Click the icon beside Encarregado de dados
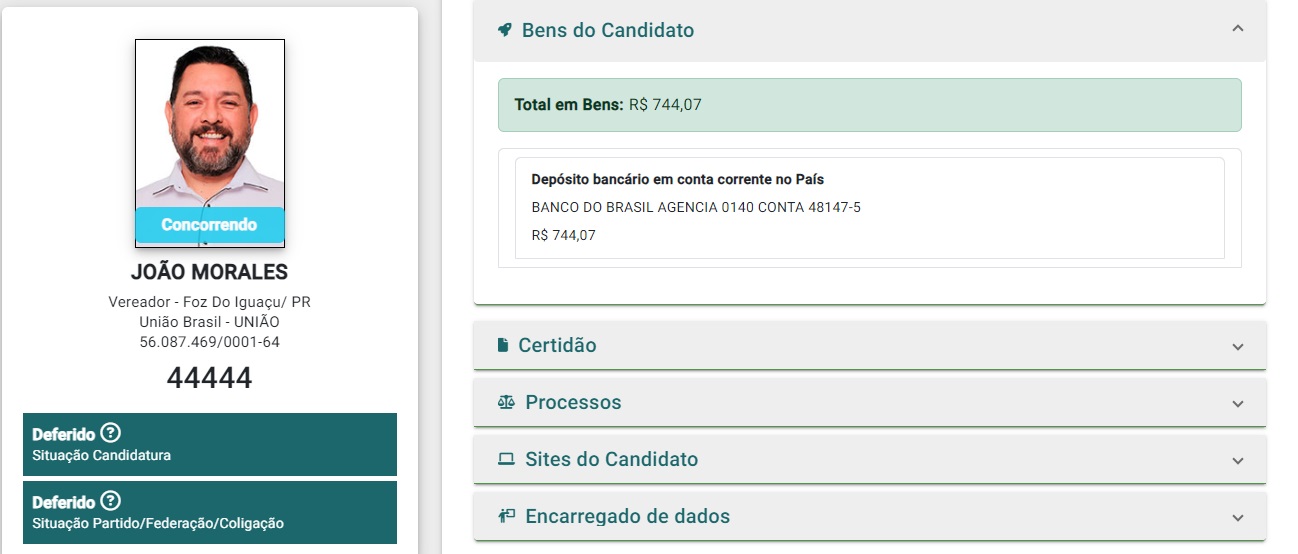The height and width of the screenshot is (554, 1298). coord(506,516)
